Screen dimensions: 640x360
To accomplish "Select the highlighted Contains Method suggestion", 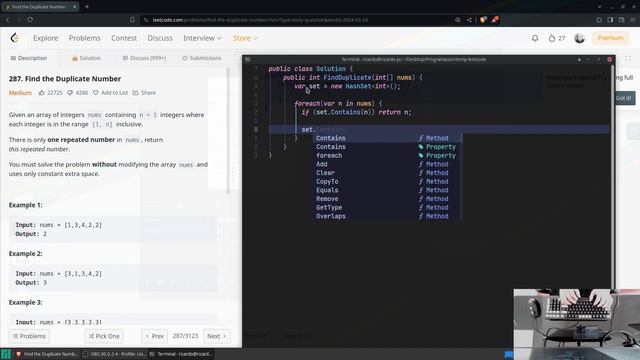I will pyautogui.click(x=388, y=138).
